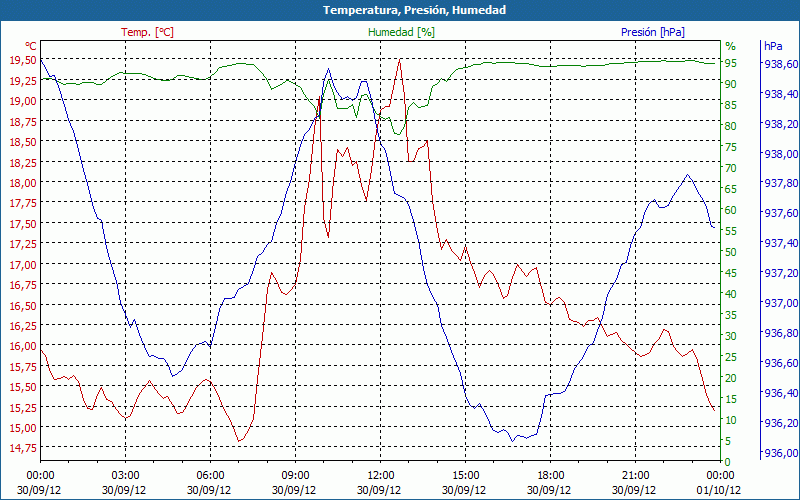Click humidity axis value "30"
Viewport: 800px width, 500px height.
click(x=731, y=336)
